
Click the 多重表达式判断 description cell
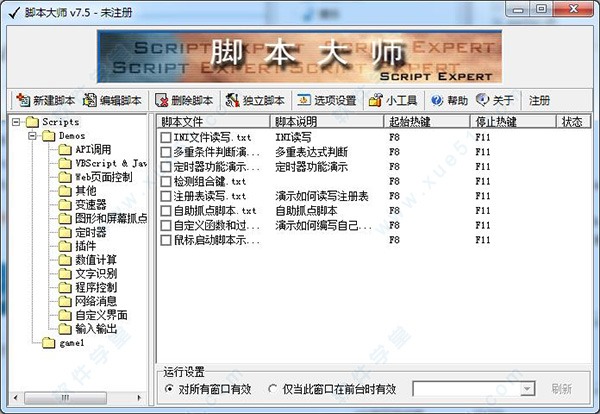311,152
